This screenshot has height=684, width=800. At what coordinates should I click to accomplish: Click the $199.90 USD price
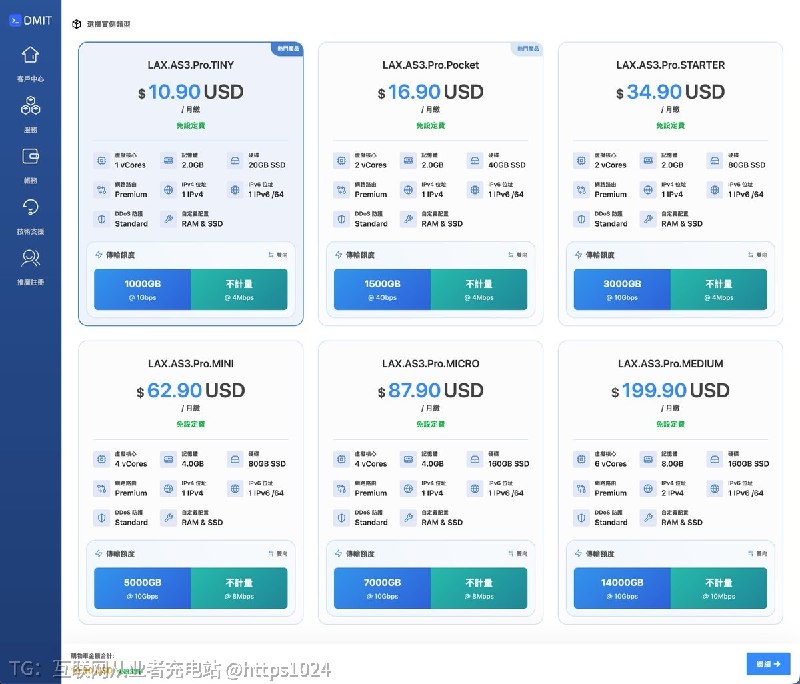coord(670,391)
